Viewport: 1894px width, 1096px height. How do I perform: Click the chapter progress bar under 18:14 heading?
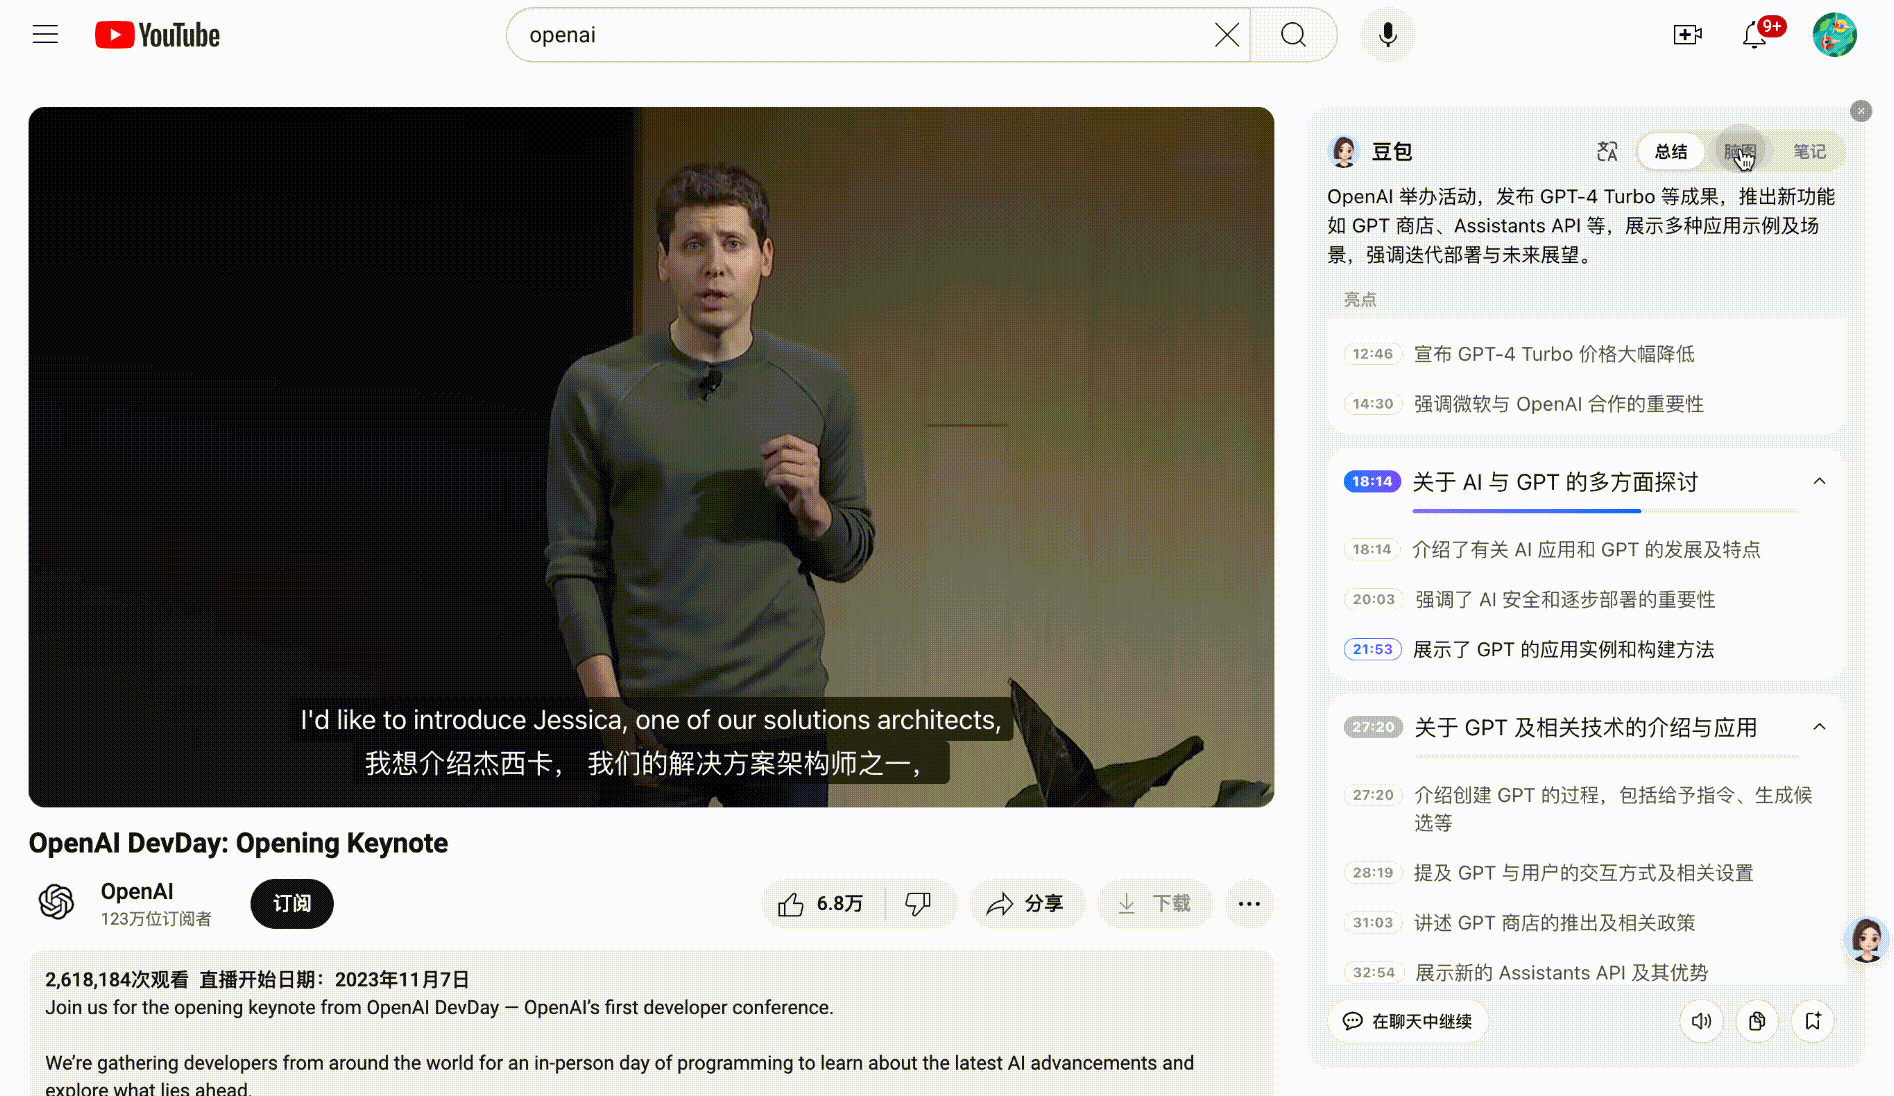[x=1605, y=511]
